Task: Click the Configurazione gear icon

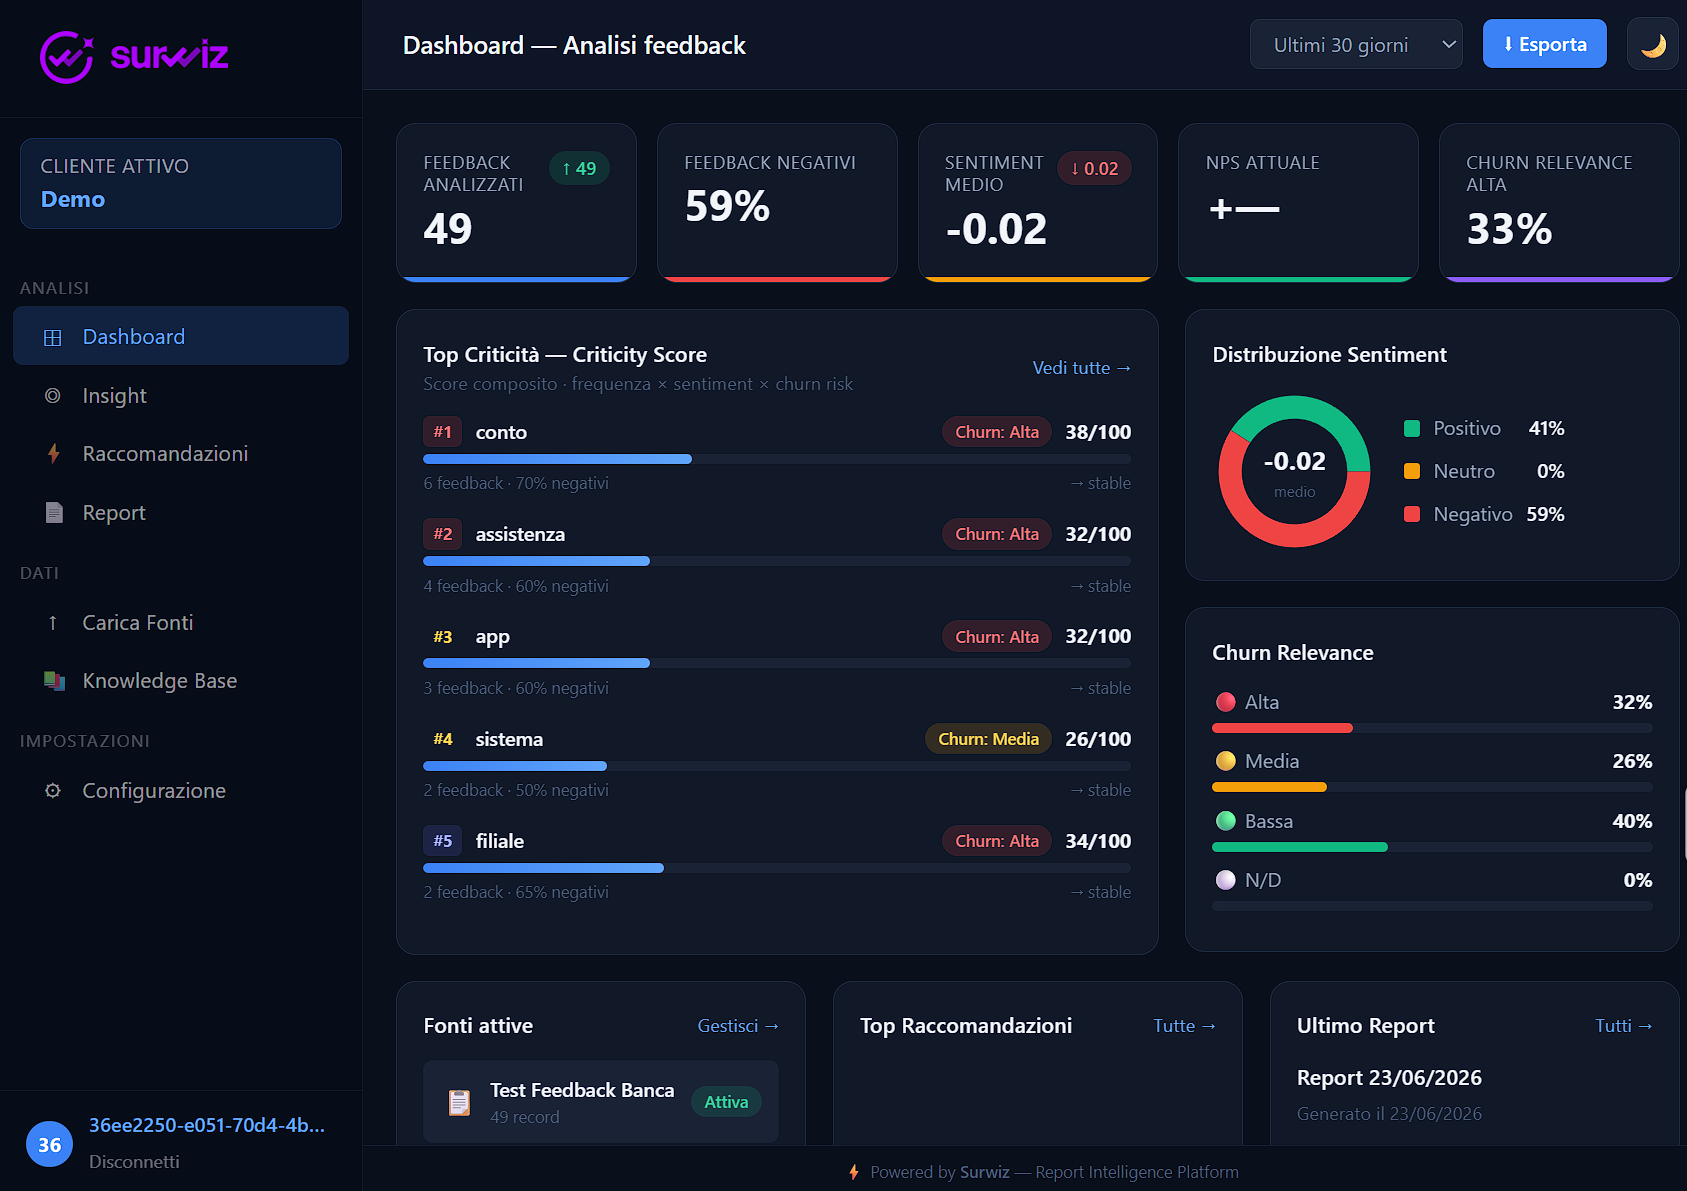Action: [53, 791]
